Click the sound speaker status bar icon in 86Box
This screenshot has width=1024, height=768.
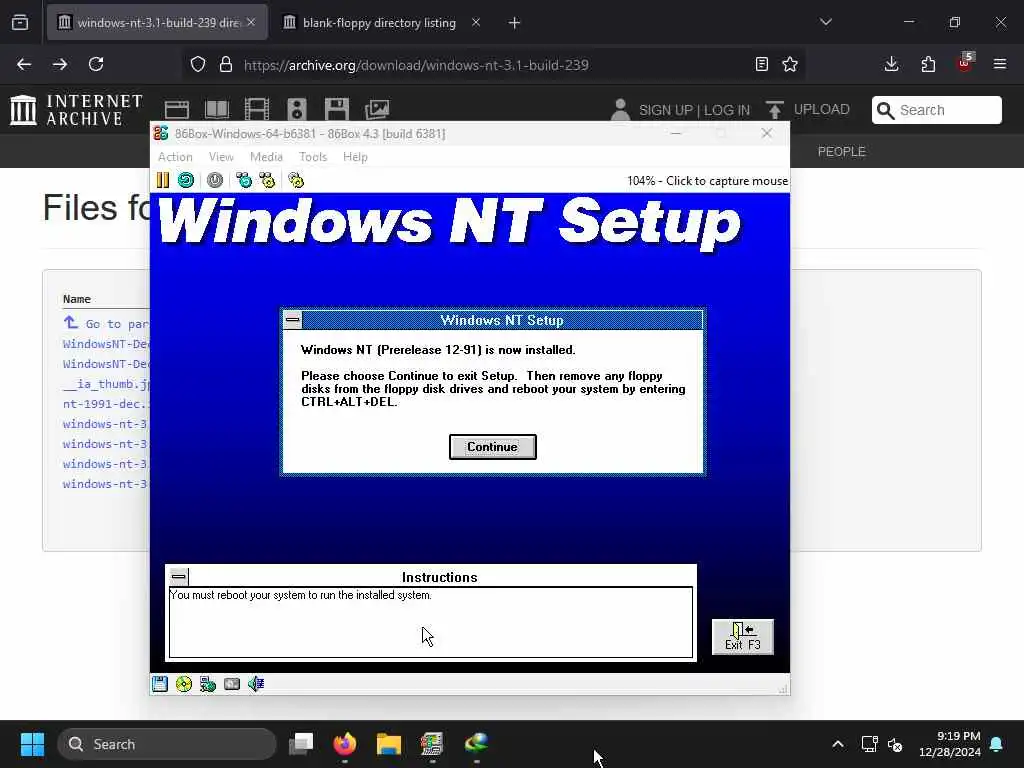coord(255,684)
